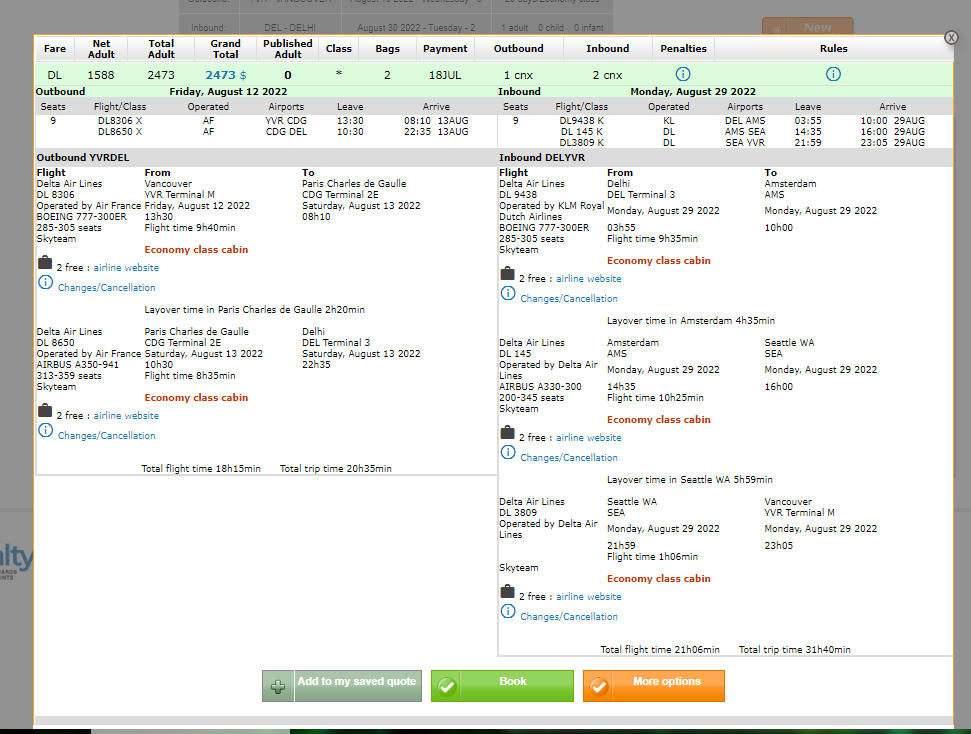The height and width of the screenshot is (734, 971).
Task: Click the Grand Total 2473 $ amount
Action: [x=225, y=75]
